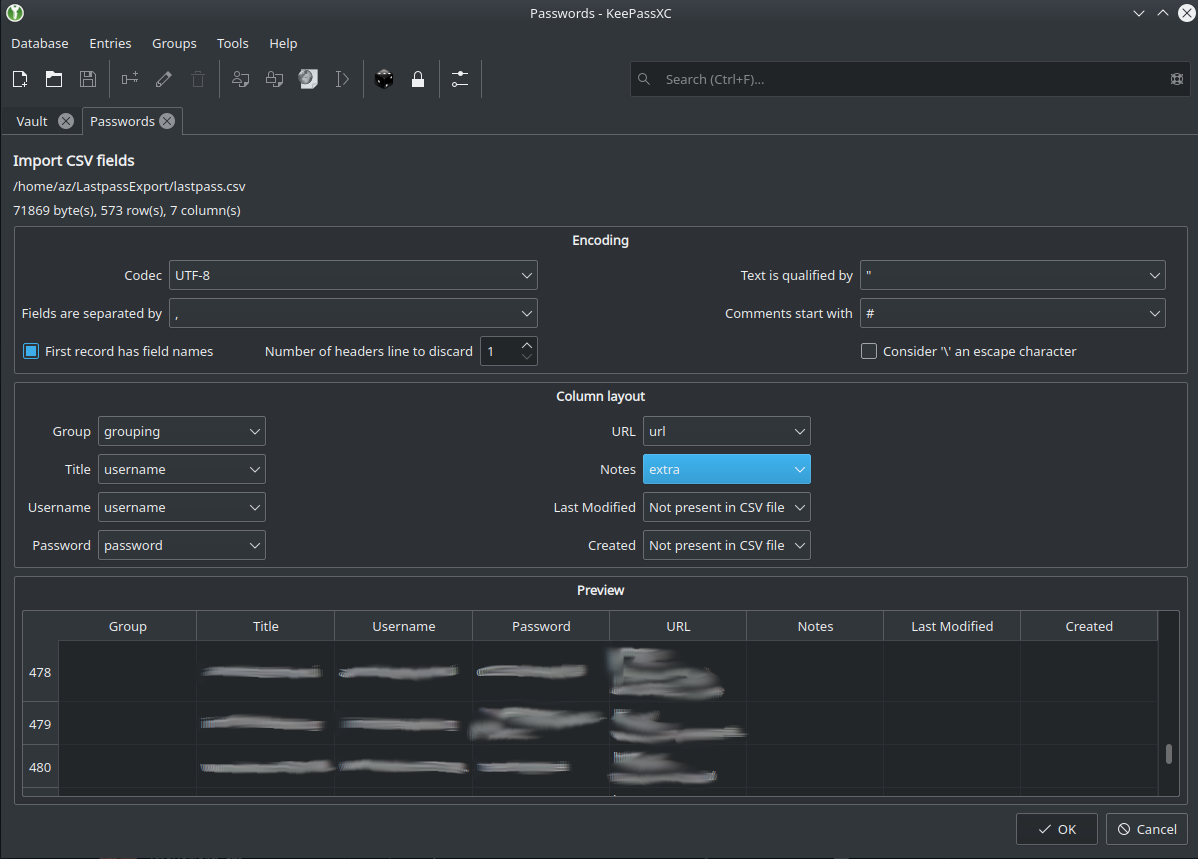
Task: Focus the Search (Ctrl+F) field
Action: coord(909,79)
